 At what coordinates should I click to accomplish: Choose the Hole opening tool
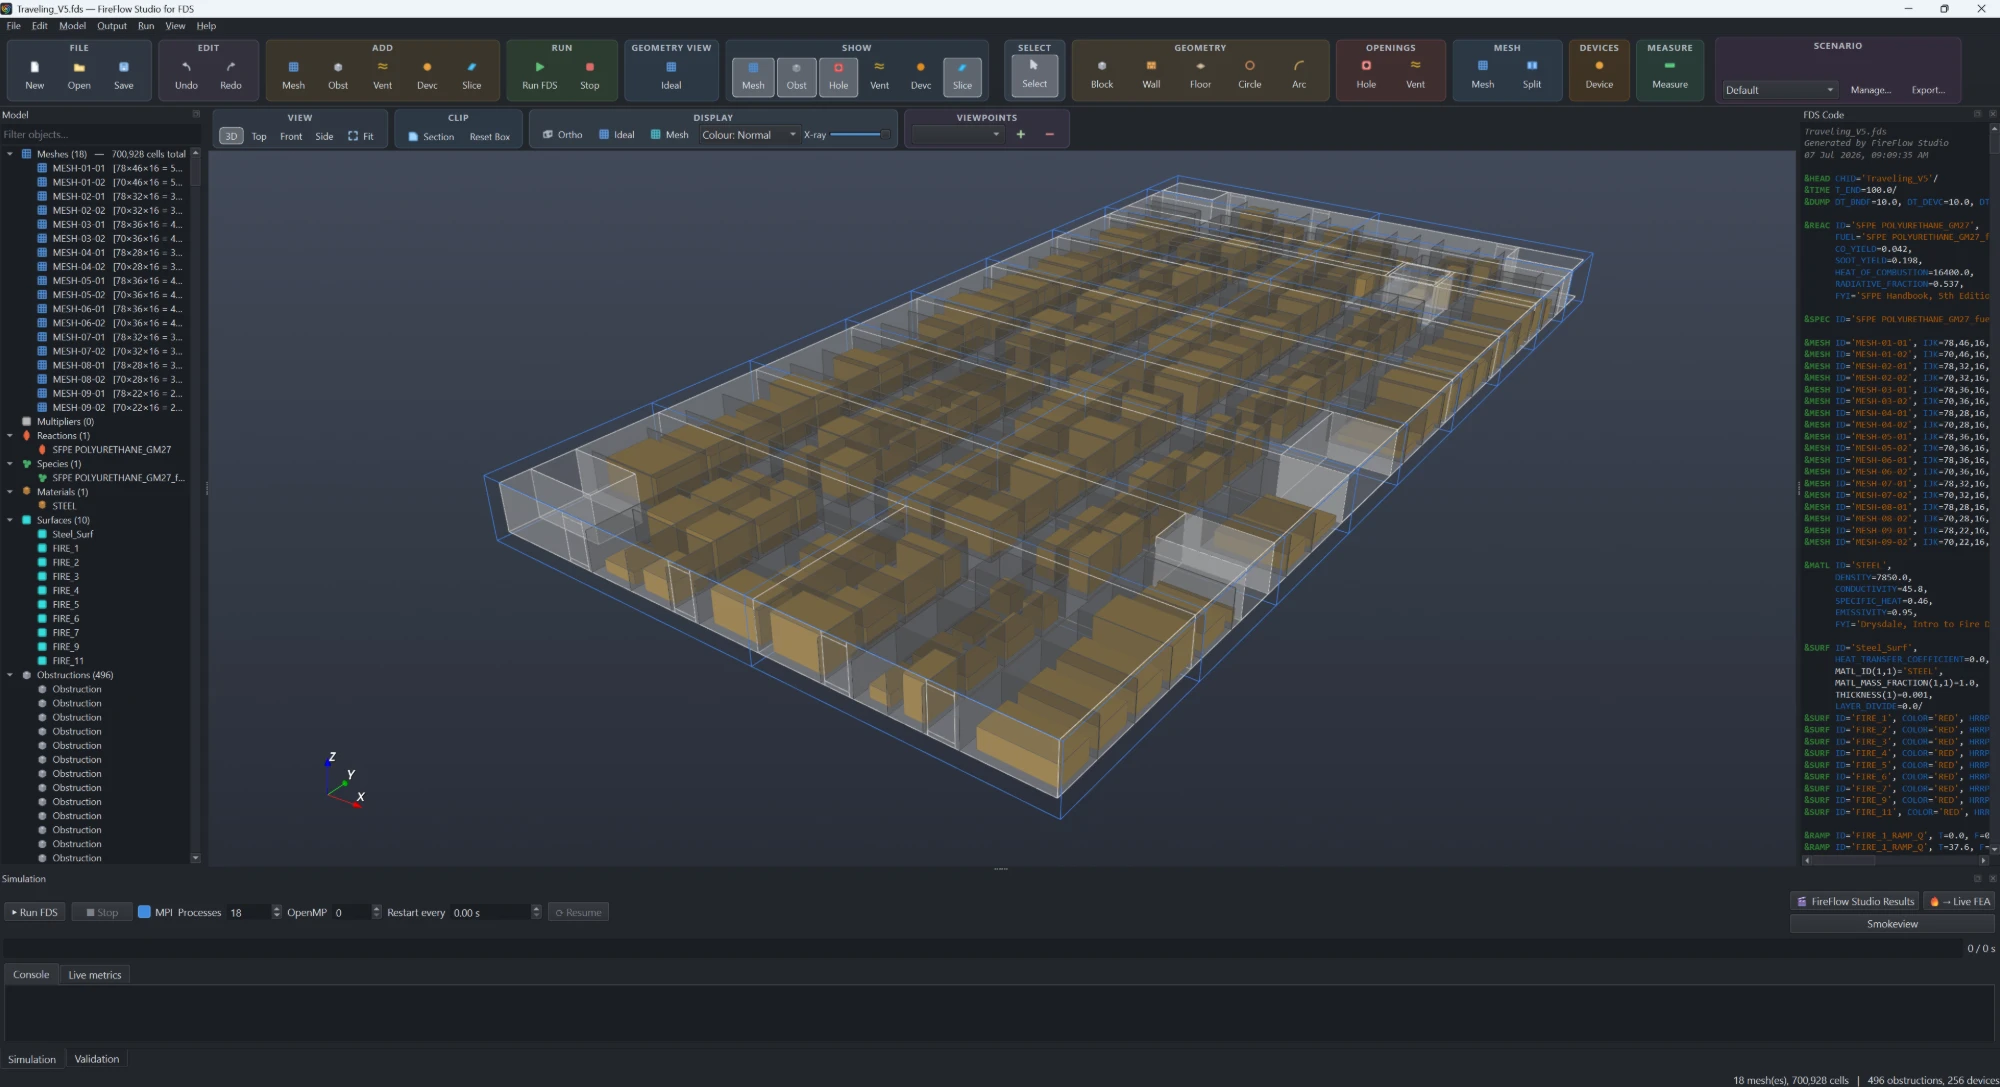(1366, 74)
